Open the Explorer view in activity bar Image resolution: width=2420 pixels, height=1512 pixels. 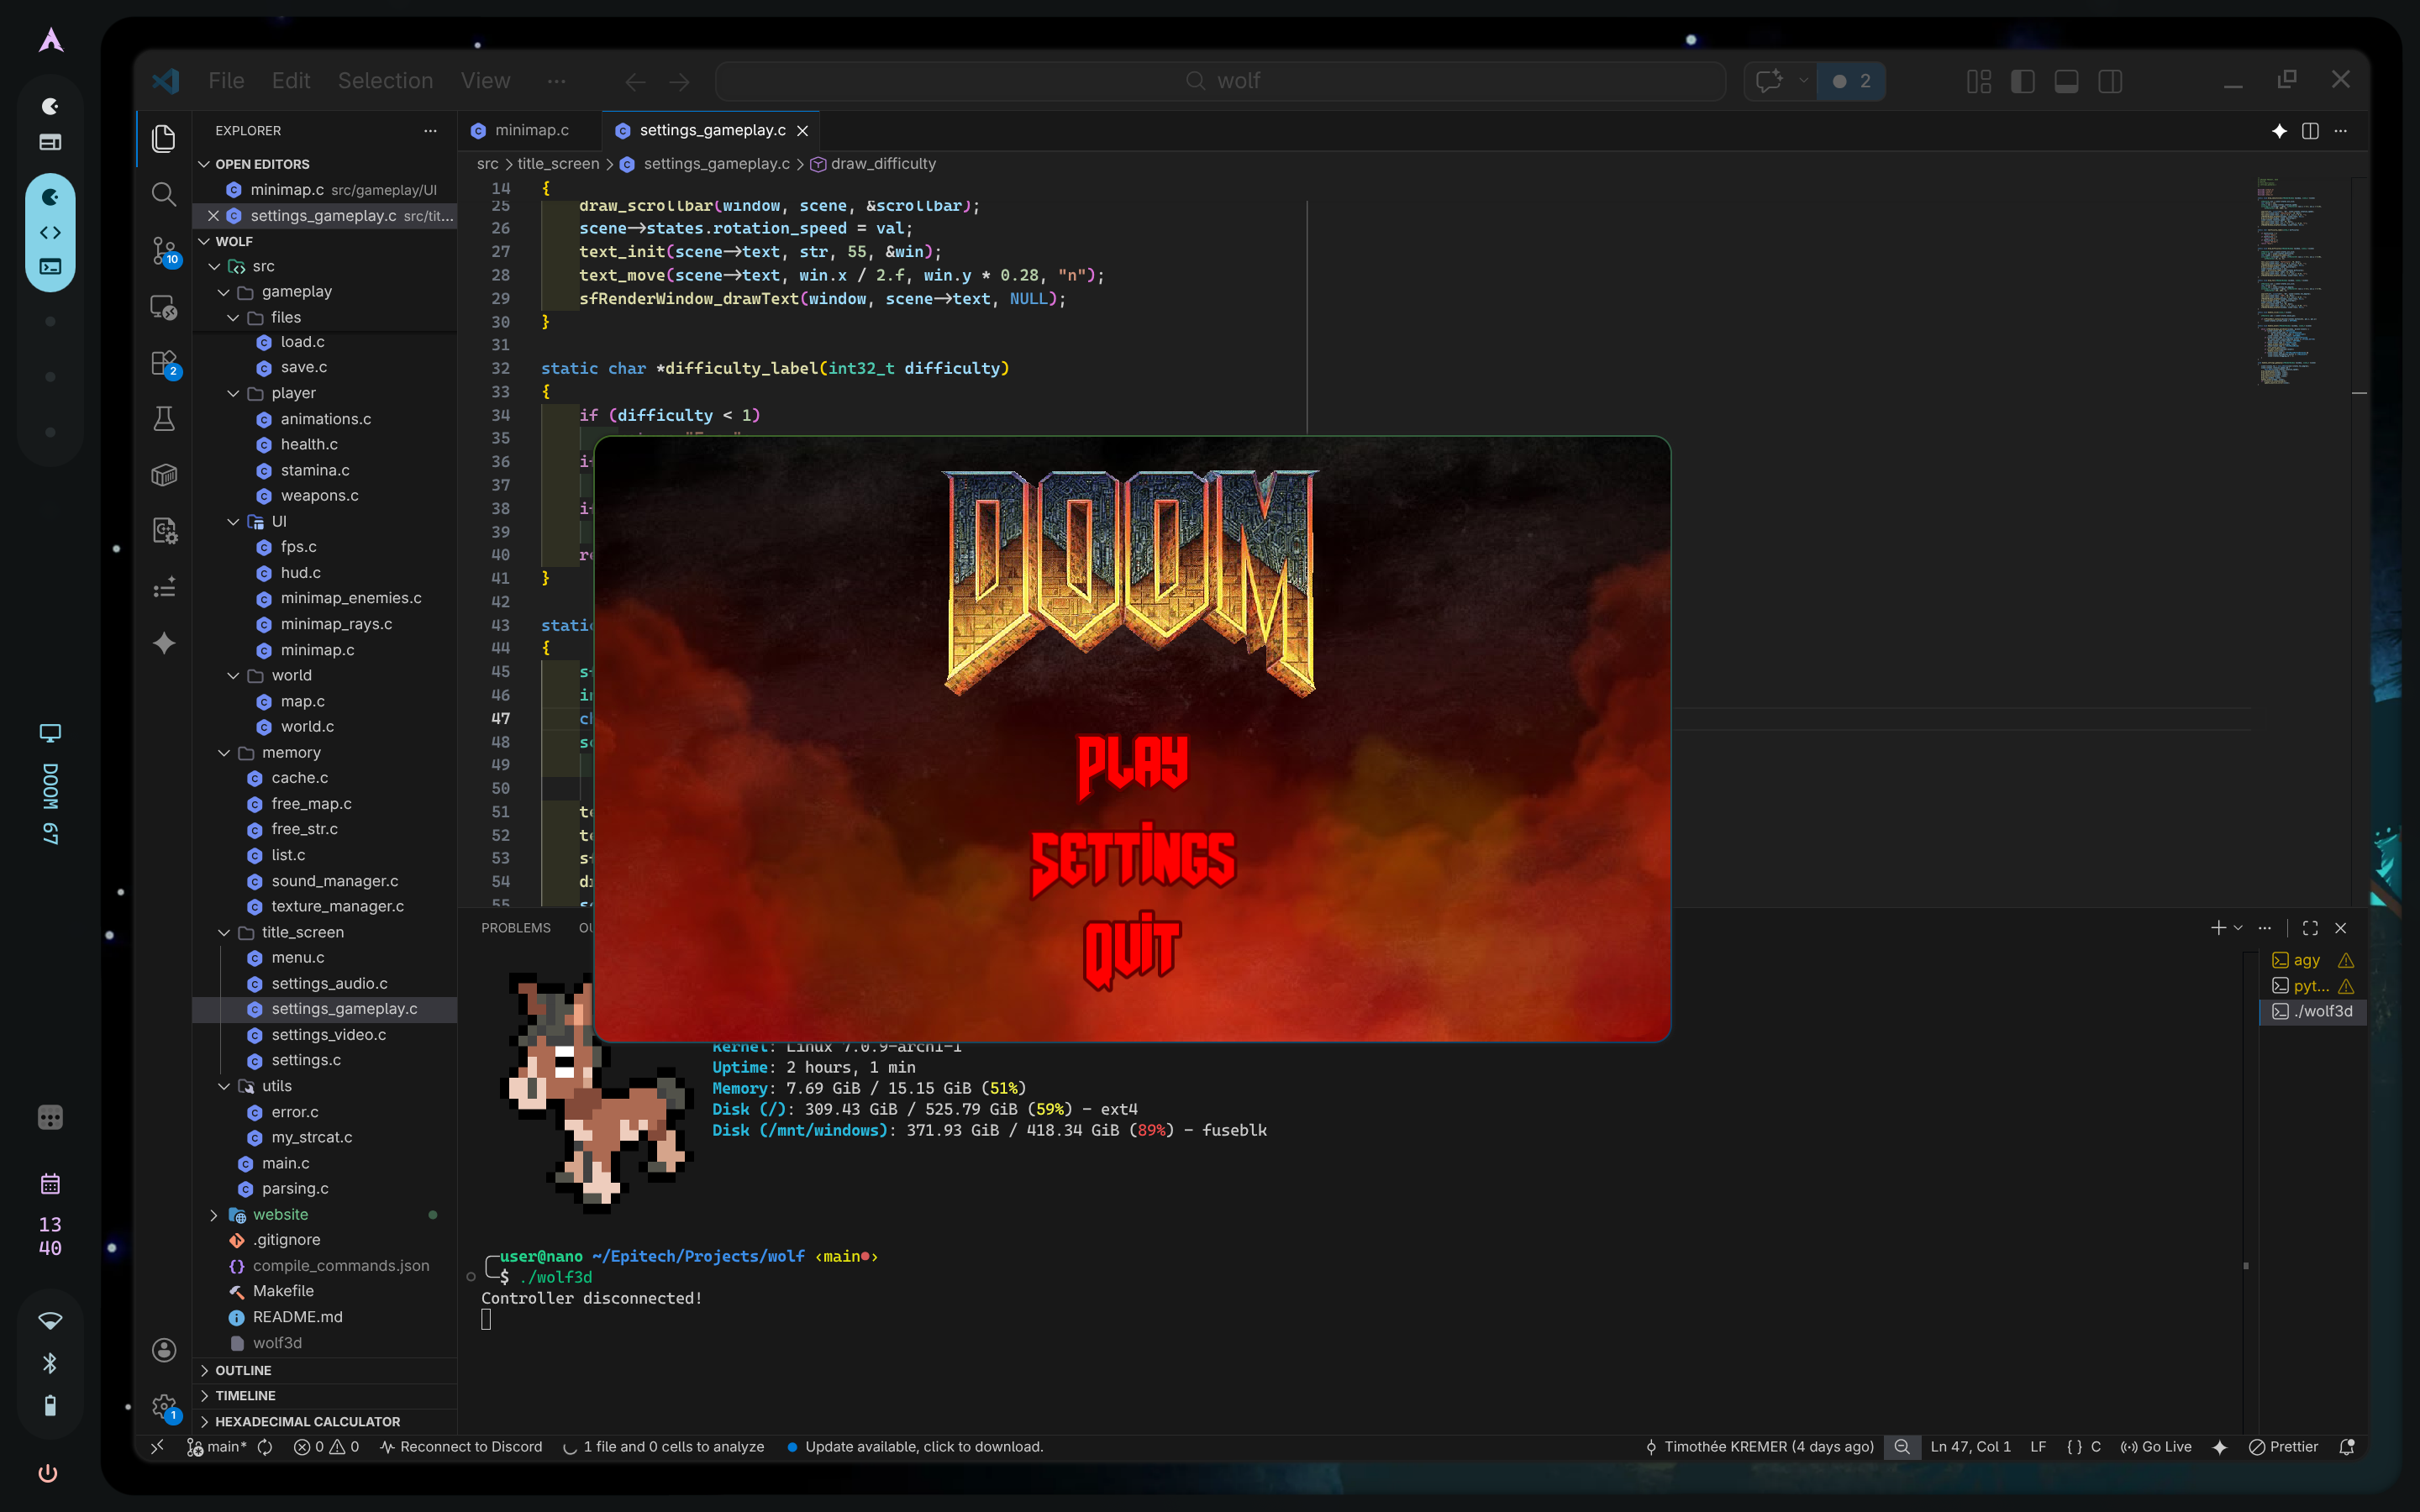pos(164,138)
